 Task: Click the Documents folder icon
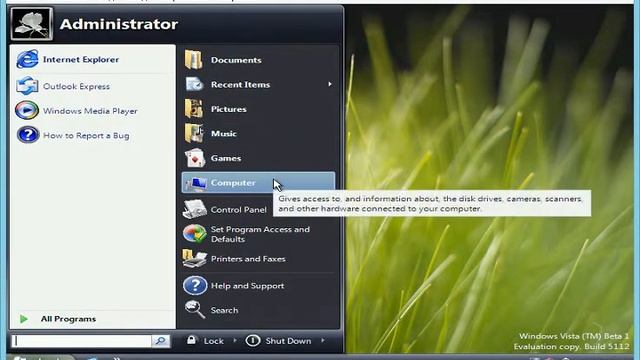coord(193,60)
